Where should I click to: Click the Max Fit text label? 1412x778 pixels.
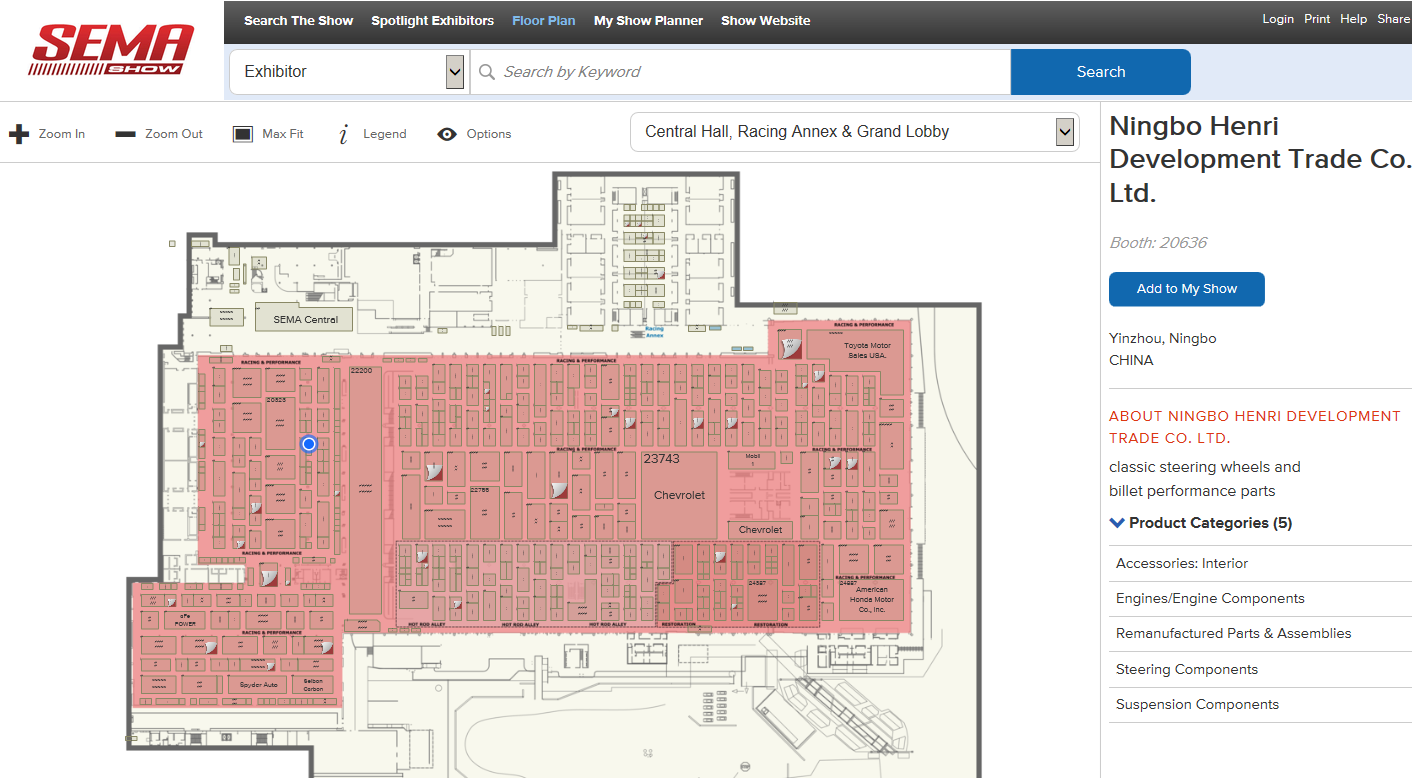(x=283, y=134)
